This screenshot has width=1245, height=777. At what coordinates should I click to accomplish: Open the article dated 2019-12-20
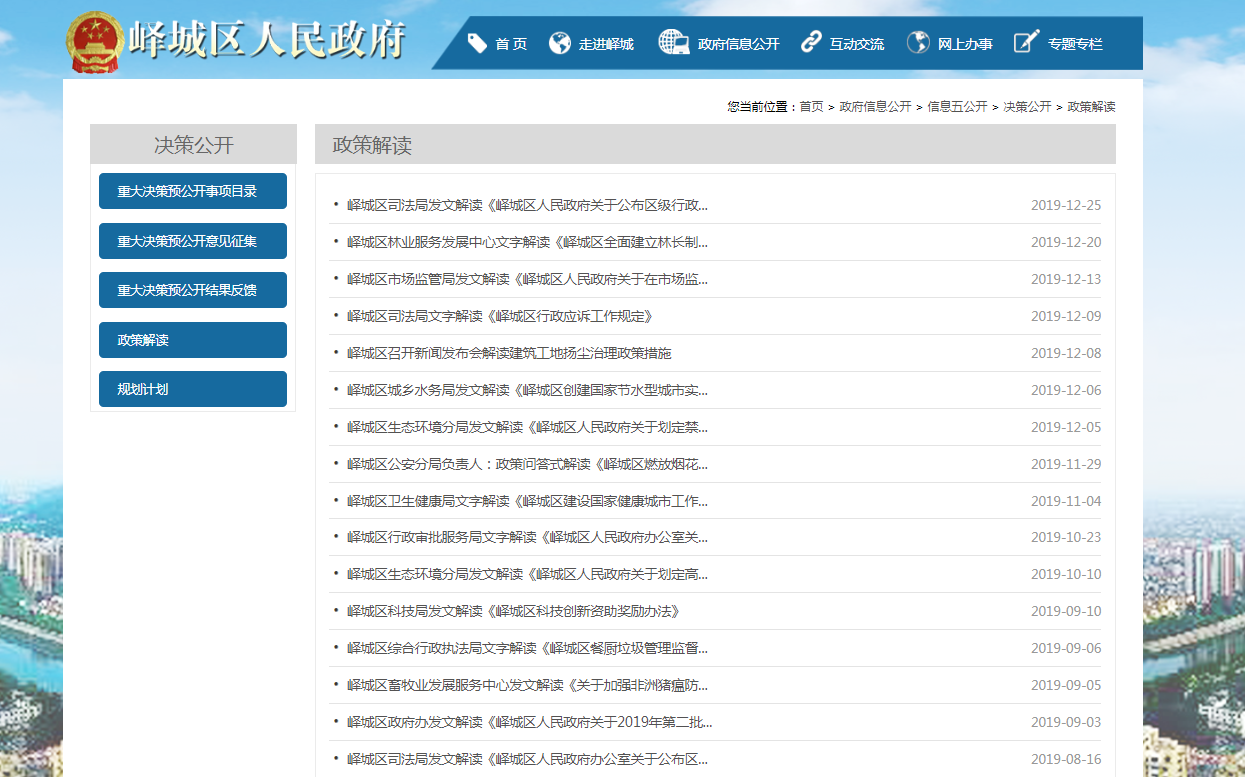527,242
